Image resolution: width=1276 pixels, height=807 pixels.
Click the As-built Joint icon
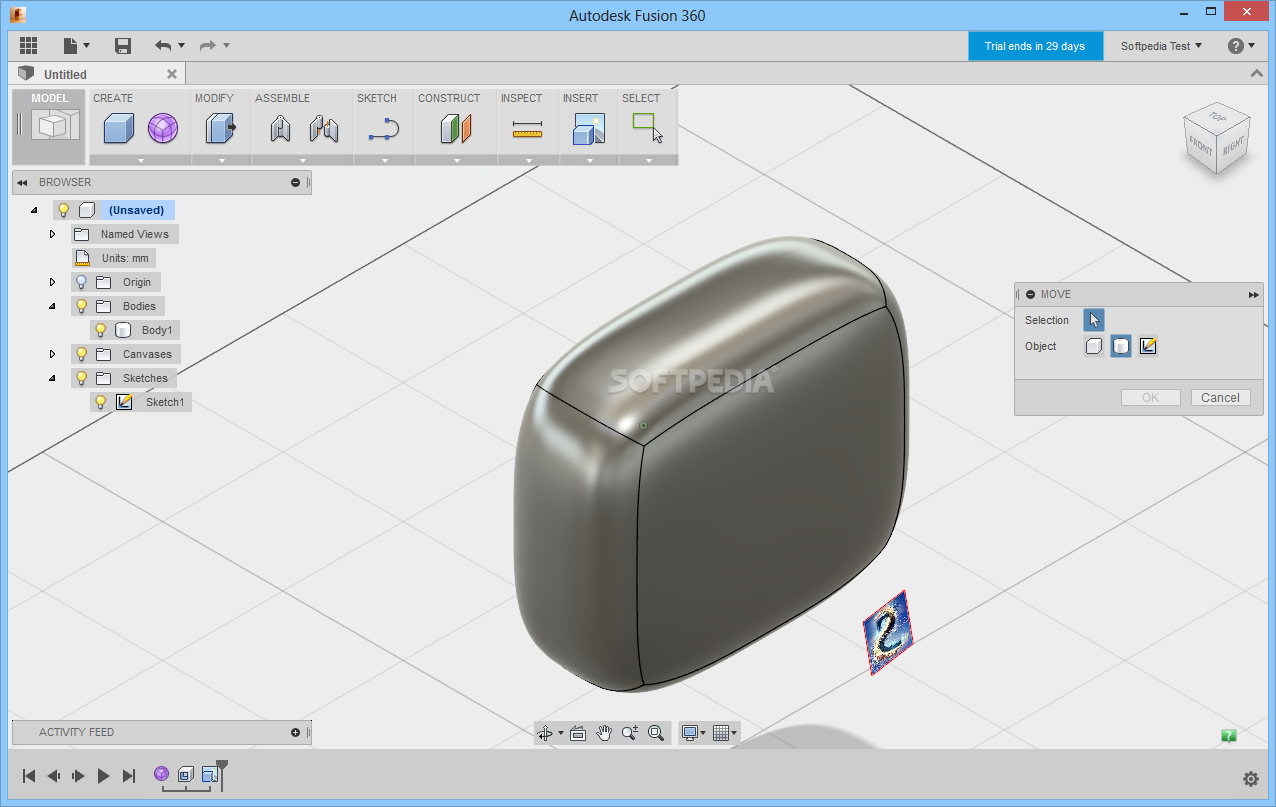[x=323, y=128]
